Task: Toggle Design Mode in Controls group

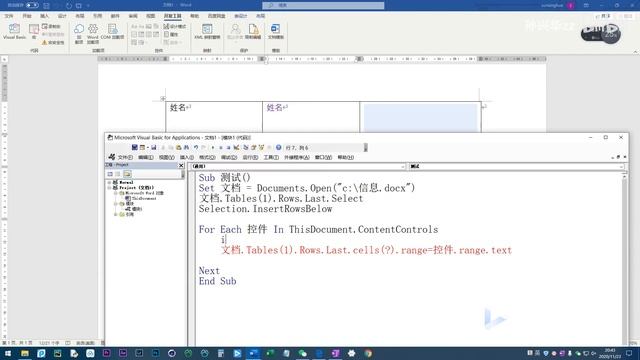Action: [175, 27]
